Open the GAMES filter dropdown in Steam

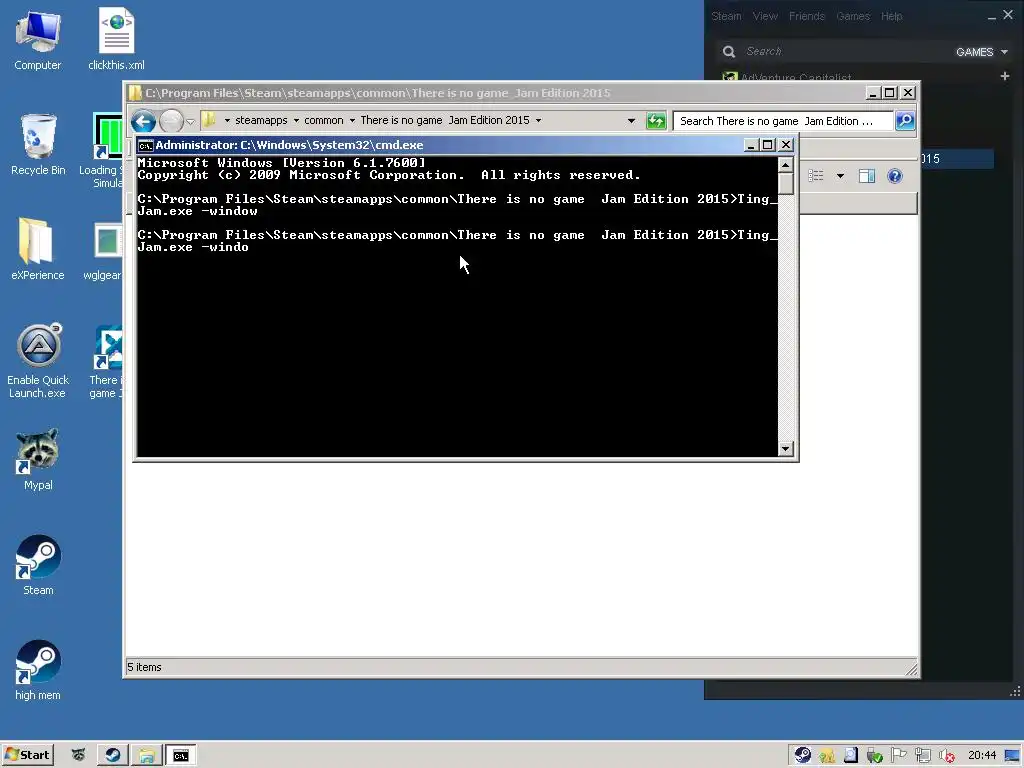click(982, 52)
